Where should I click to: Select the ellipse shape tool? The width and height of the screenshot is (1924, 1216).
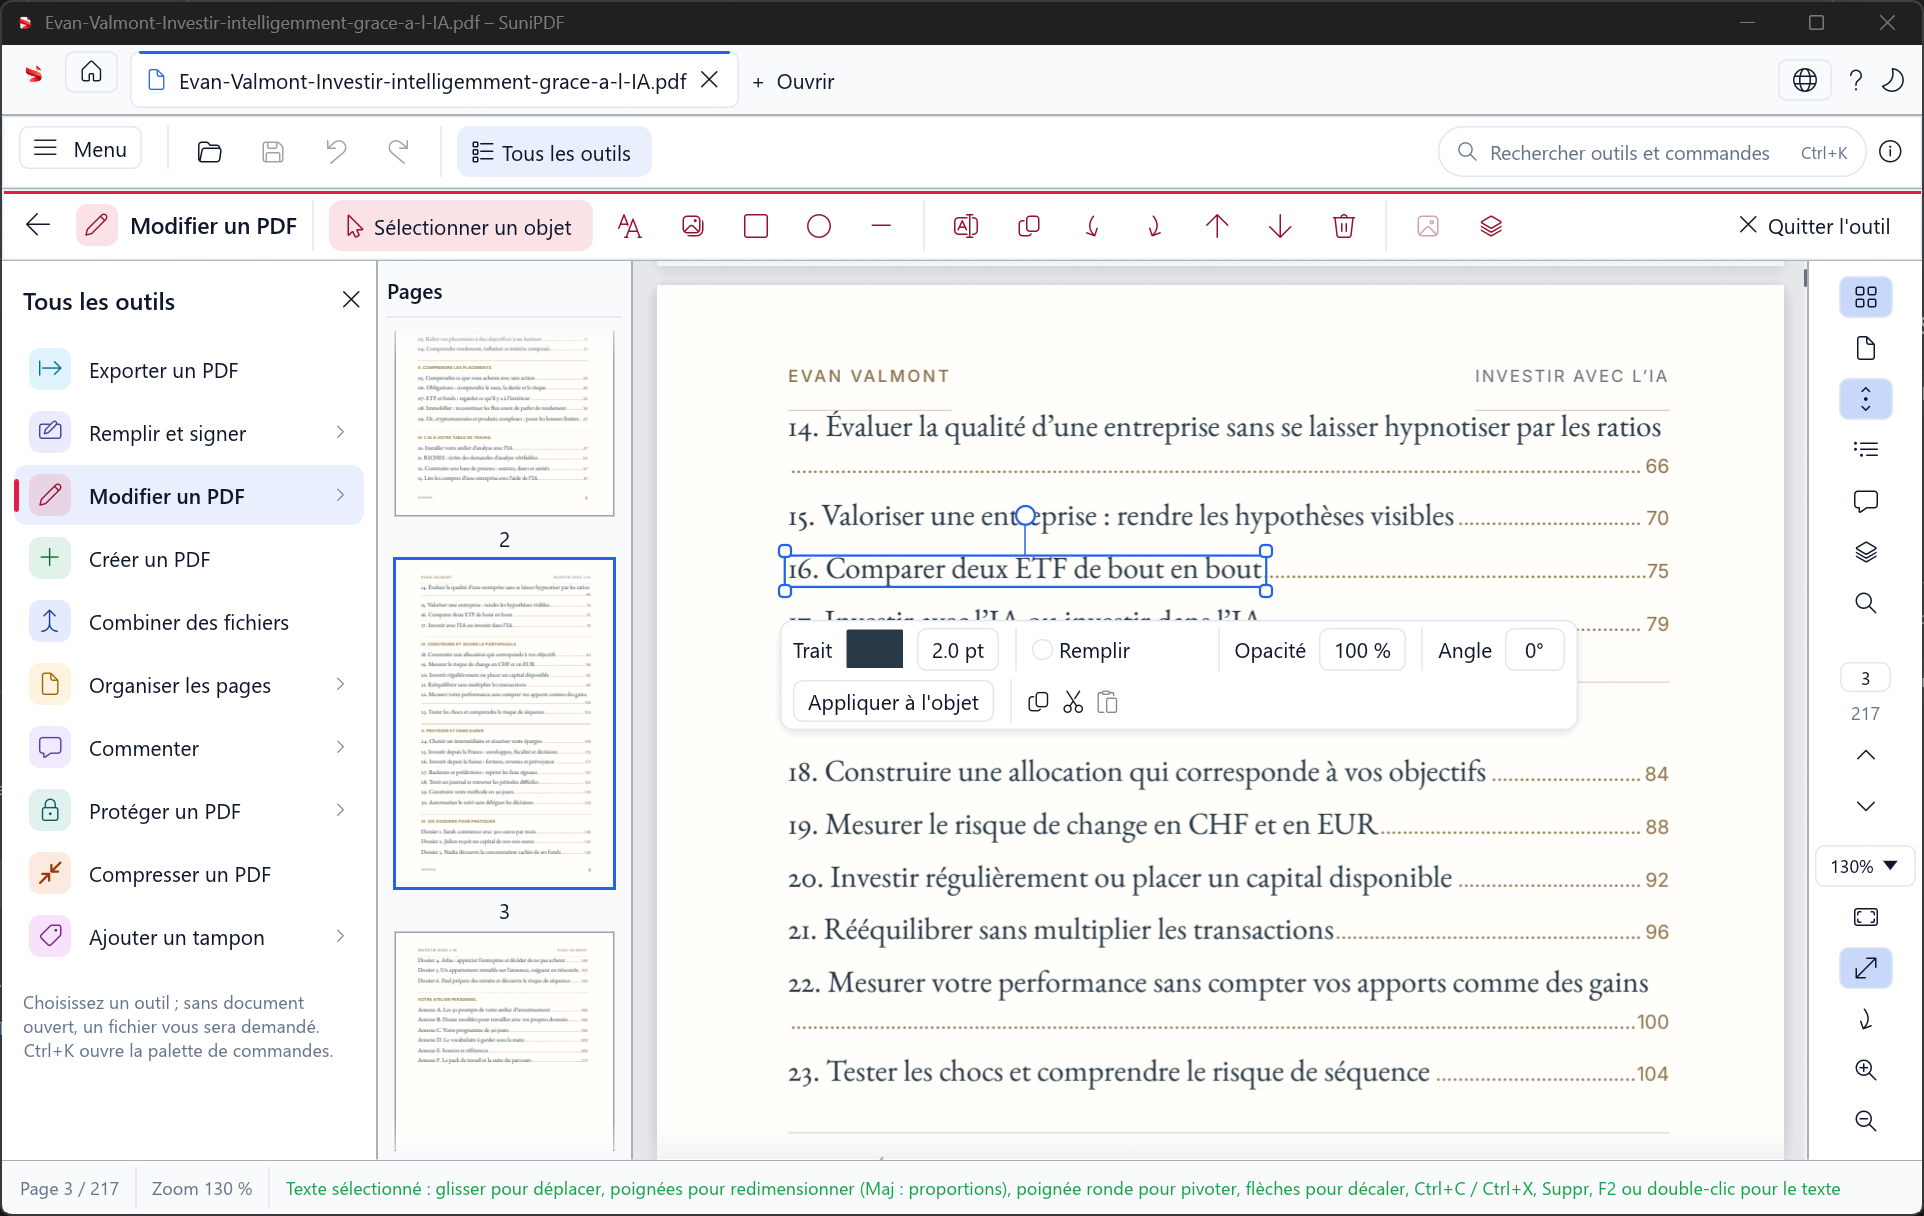[819, 227]
